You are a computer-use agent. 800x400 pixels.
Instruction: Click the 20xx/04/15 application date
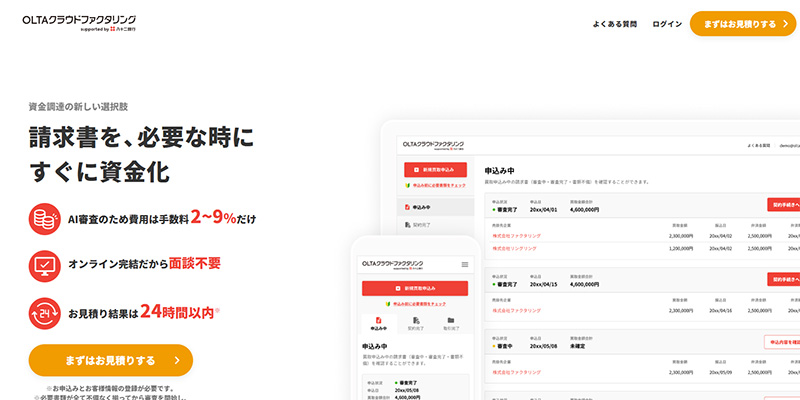click(543, 284)
